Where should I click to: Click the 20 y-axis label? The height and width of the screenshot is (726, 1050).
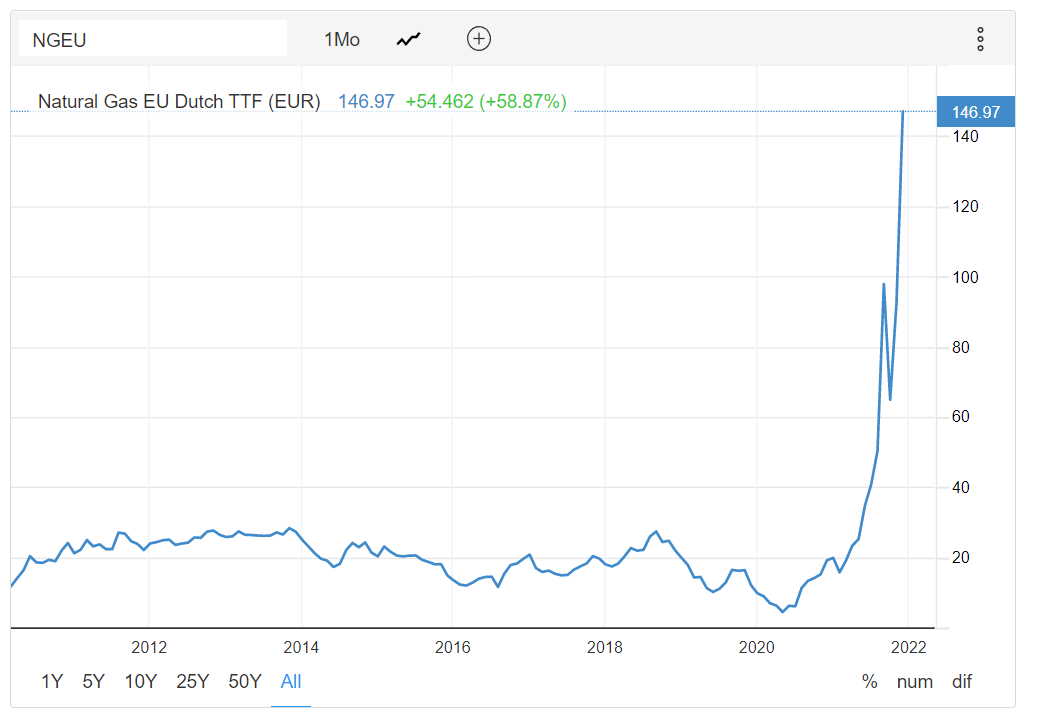(961, 557)
